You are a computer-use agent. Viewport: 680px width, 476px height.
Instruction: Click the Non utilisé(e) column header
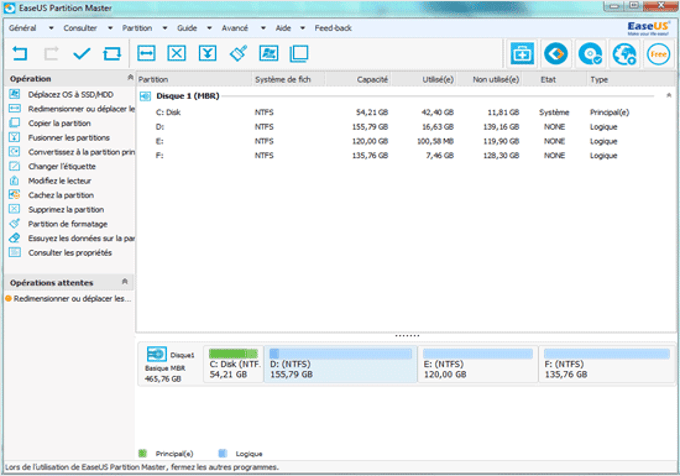click(x=490, y=79)
